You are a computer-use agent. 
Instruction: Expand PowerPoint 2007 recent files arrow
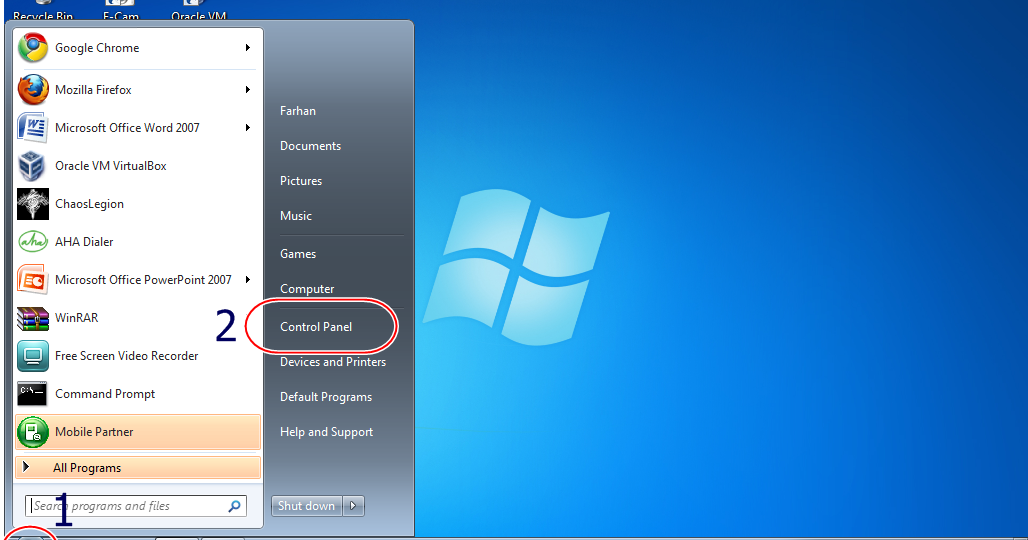click(248, 280)
